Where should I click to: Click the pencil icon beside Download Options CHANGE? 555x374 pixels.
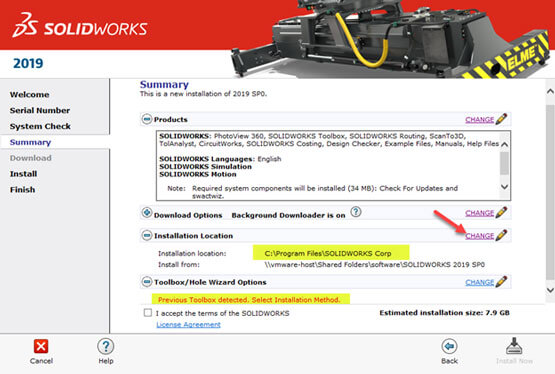[x=502, y=212]
